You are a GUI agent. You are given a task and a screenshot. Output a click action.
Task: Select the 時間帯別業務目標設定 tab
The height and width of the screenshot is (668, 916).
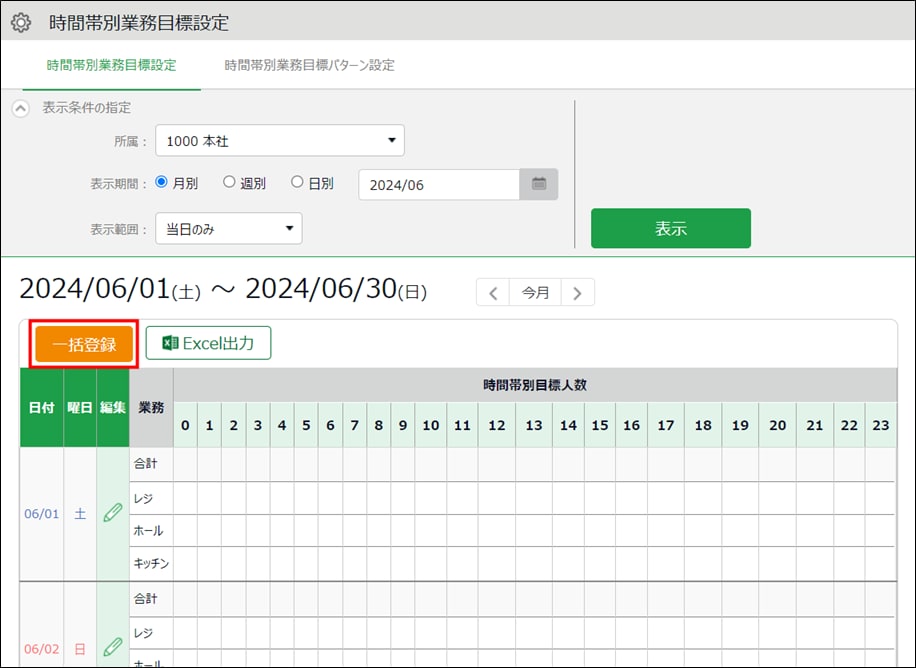111,66
